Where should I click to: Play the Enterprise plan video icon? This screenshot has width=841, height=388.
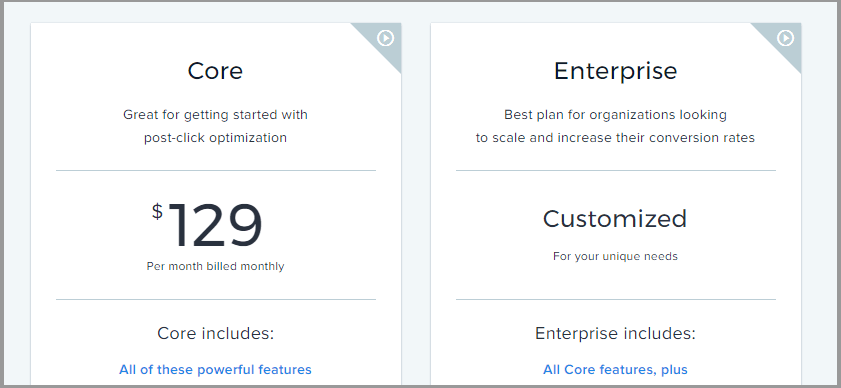(785, 38)
